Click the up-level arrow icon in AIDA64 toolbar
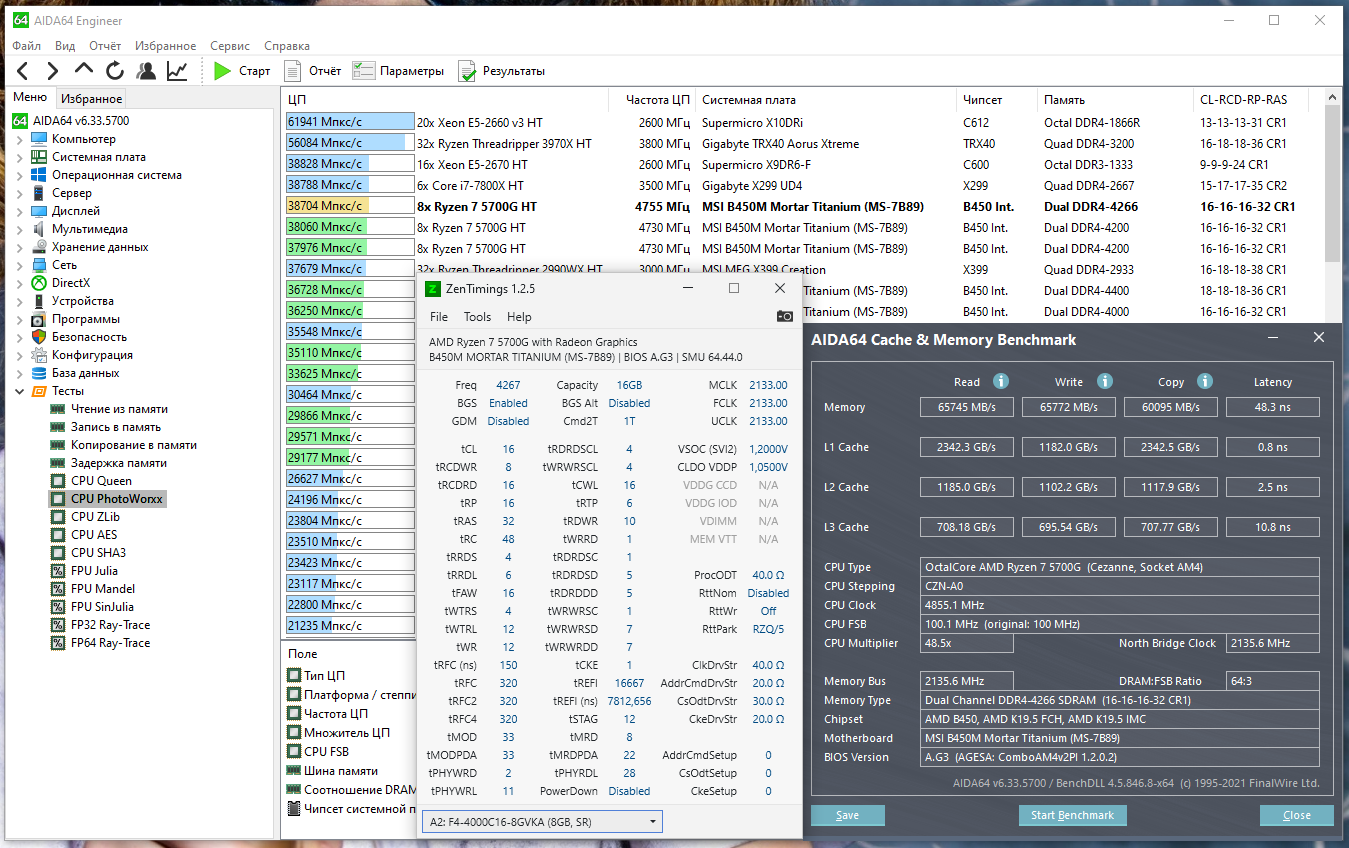Image resolution: width=1349 pixels, height=848 pixels. (x=84, y=71)
